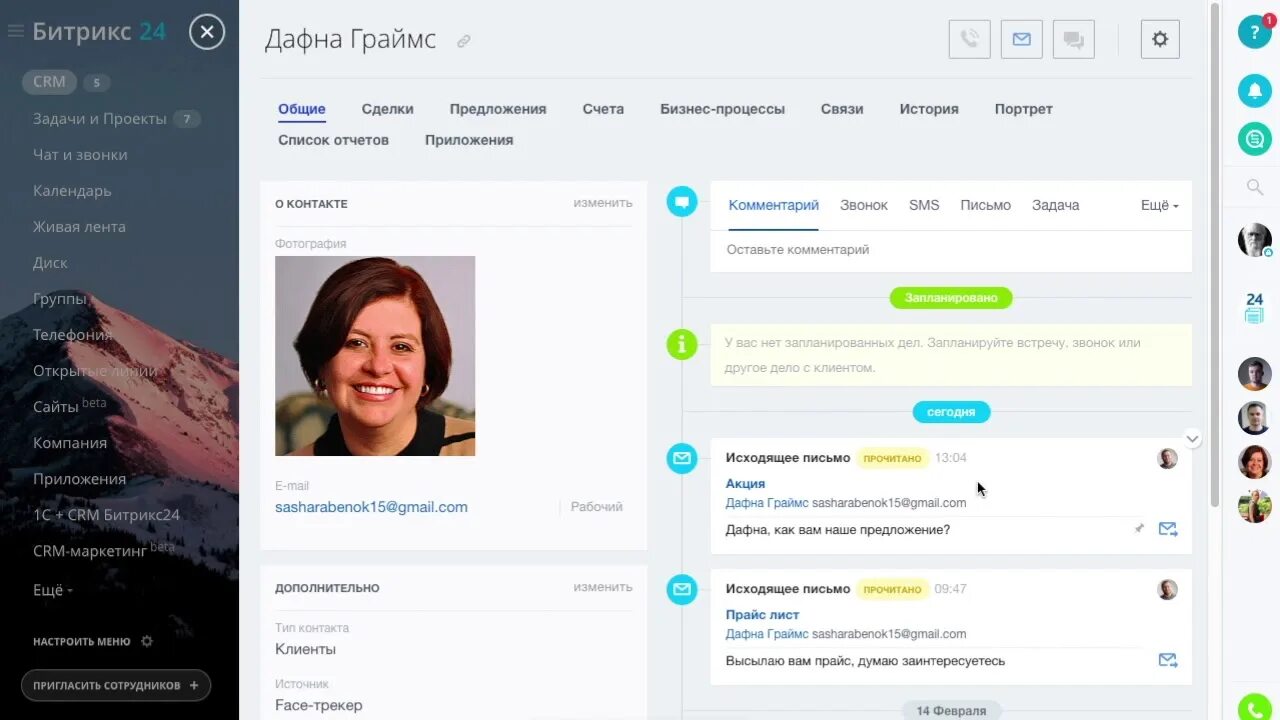The width and height of the screenshot is (1280, 720).
Task: Open Календарь in the sidebar
Action: tap(72, 191)
